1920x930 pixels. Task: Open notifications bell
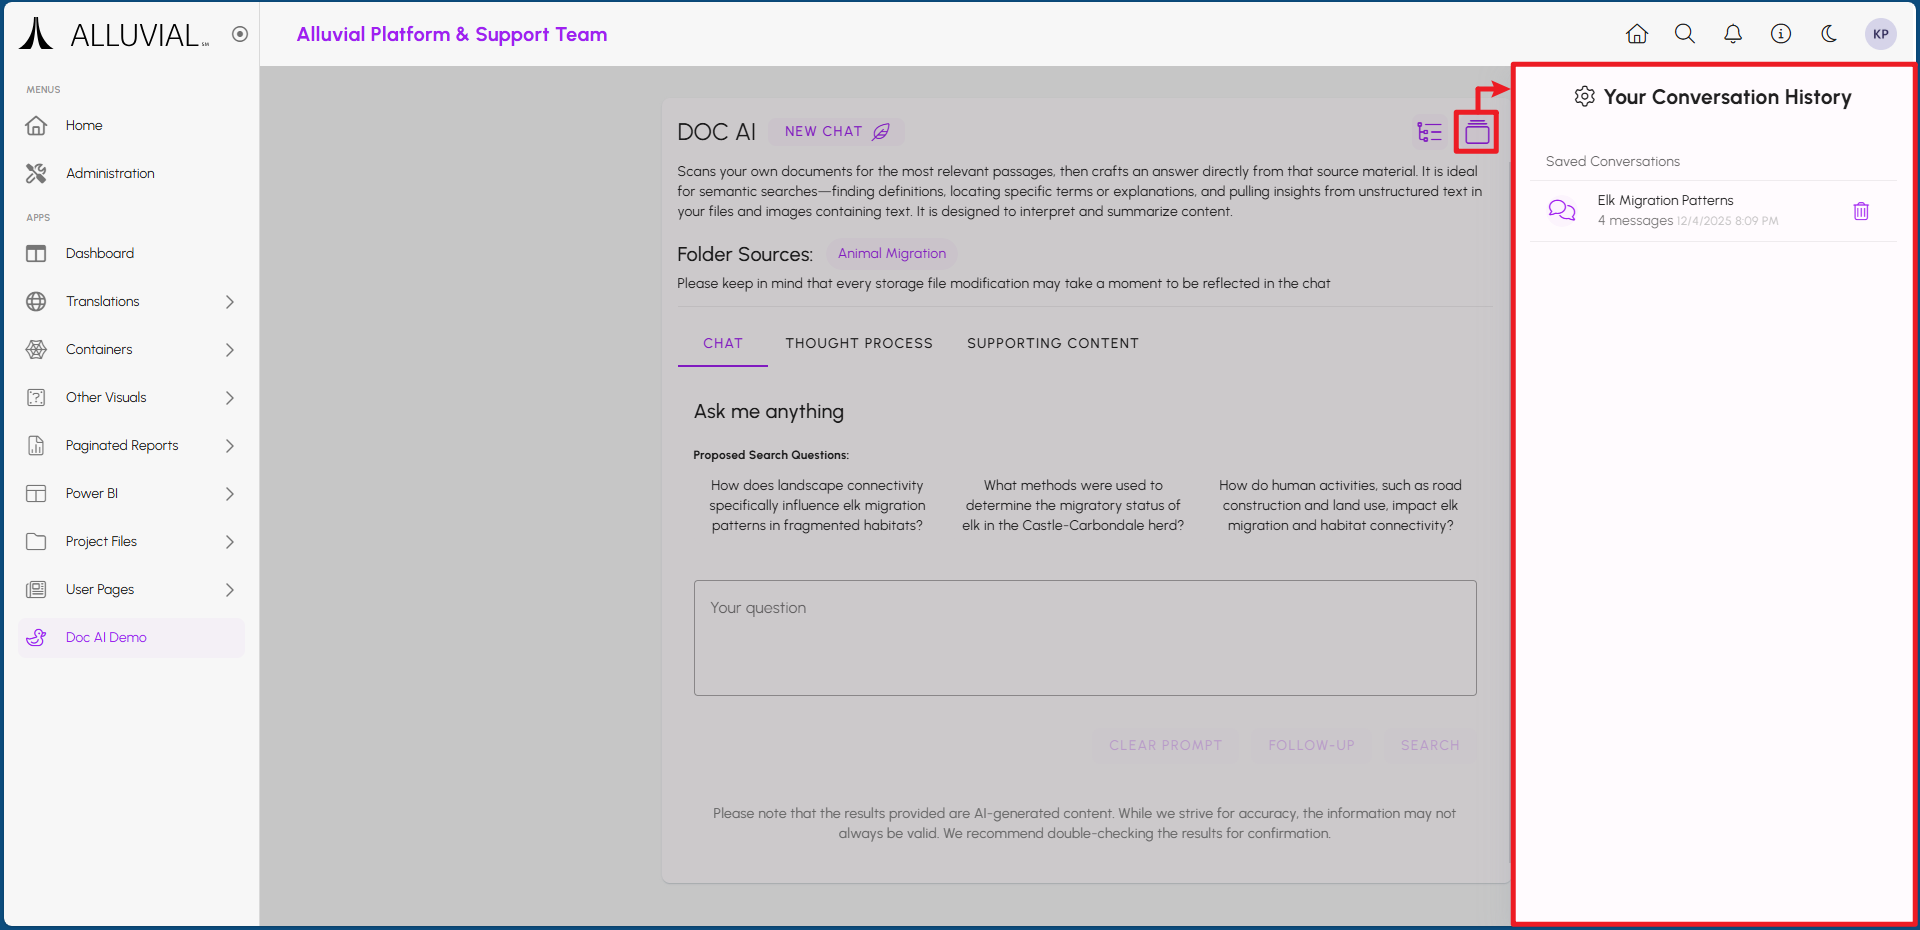(x=1733, y=34)
